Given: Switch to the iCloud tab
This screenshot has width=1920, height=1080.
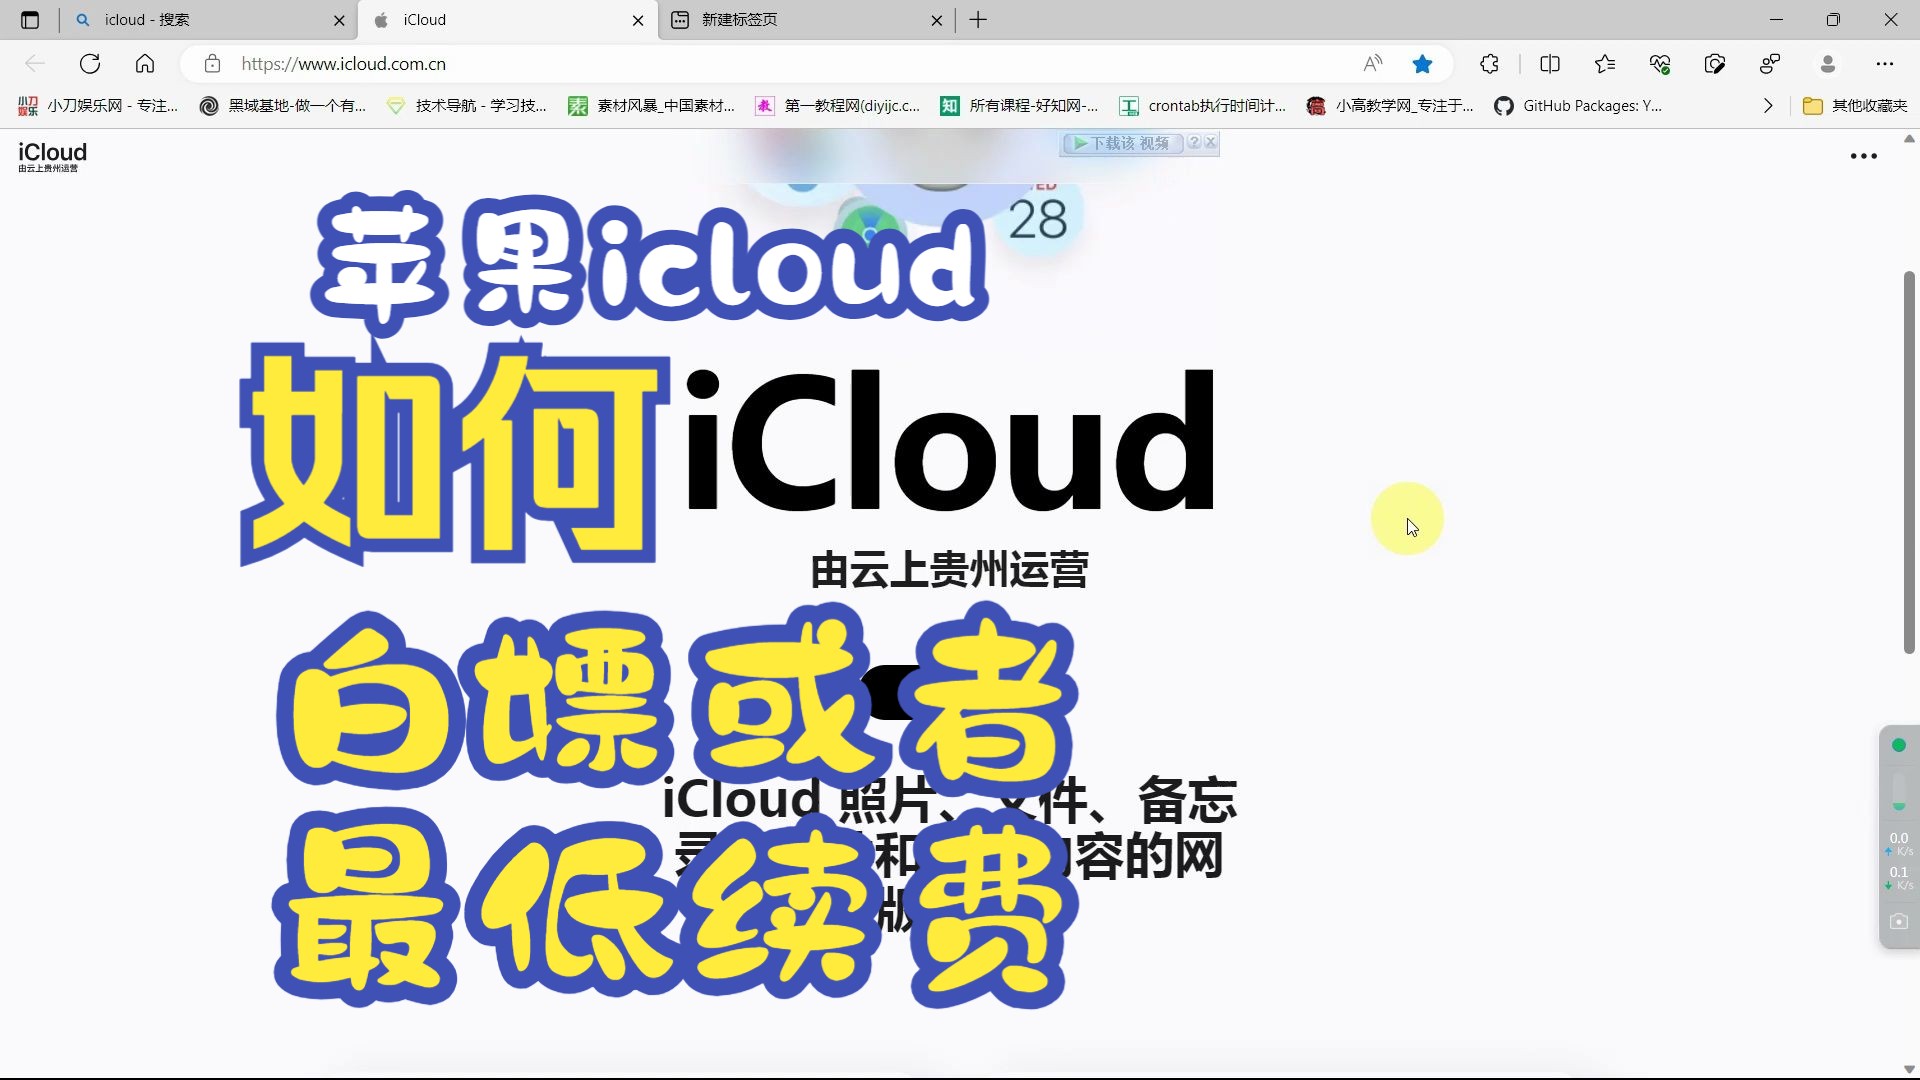Looking at the screenshot, I should (509, 20).
